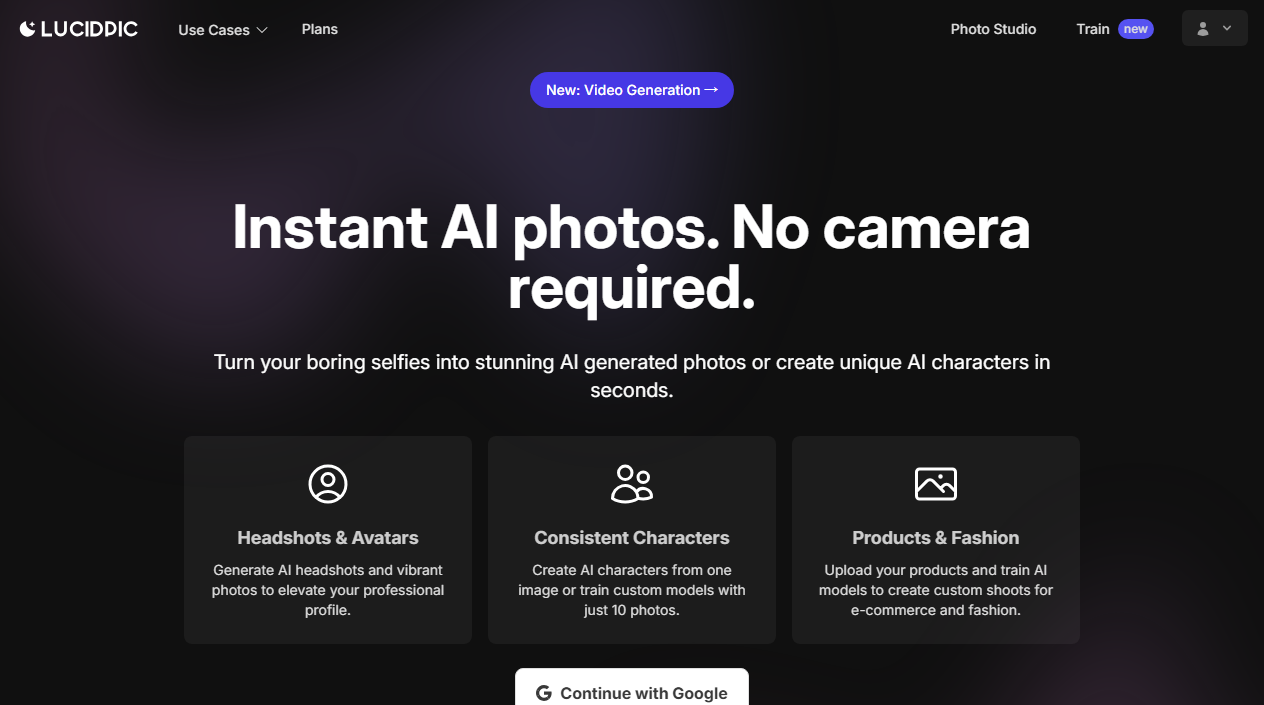Open the Plans page

point(320,29)
